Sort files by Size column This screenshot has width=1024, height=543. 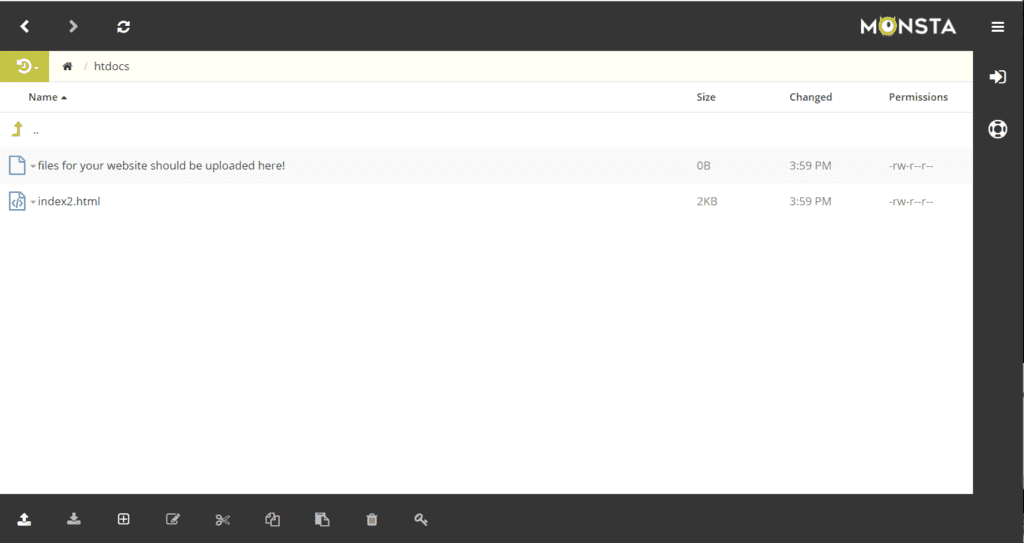(706, 97)
